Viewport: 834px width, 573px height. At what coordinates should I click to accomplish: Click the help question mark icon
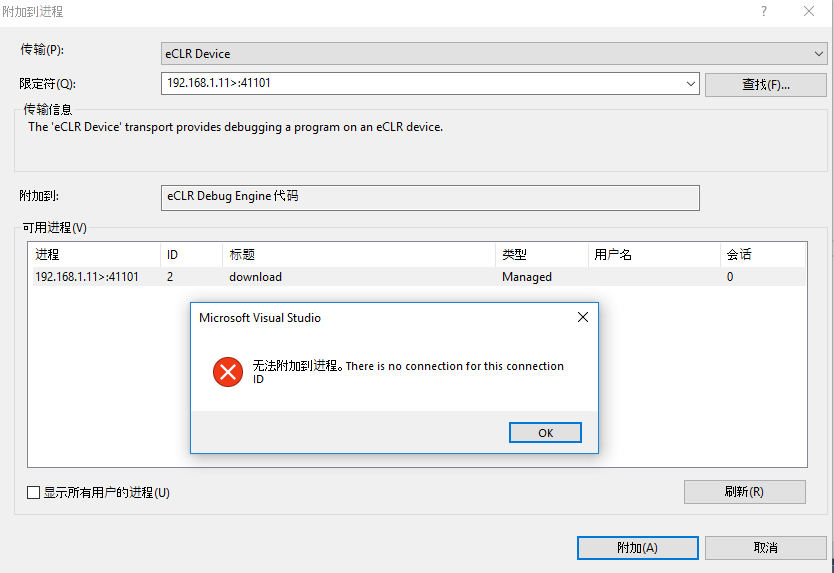tap(764, 11)
